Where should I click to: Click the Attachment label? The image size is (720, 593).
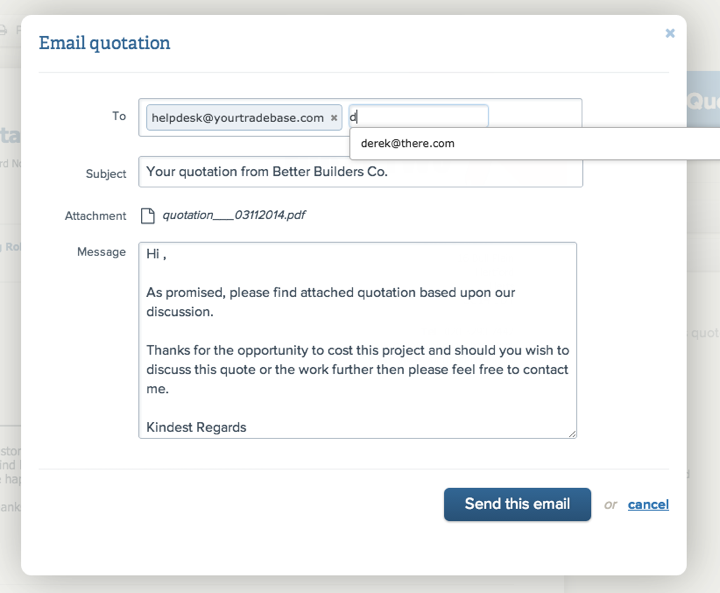[96, 216]
